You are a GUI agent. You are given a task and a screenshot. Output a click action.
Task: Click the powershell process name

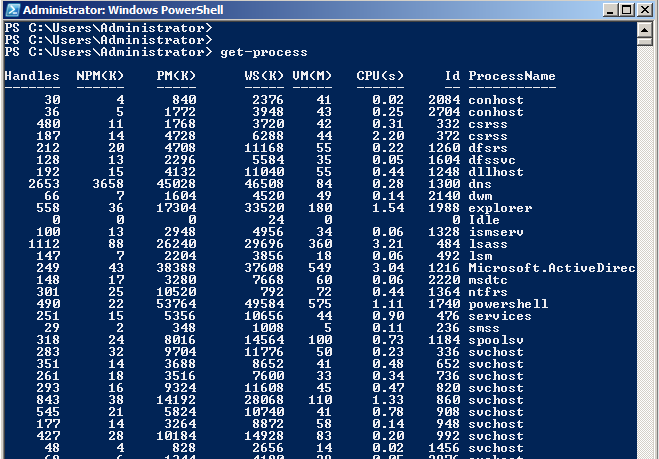pyautogui.click(x=509, y=304)
